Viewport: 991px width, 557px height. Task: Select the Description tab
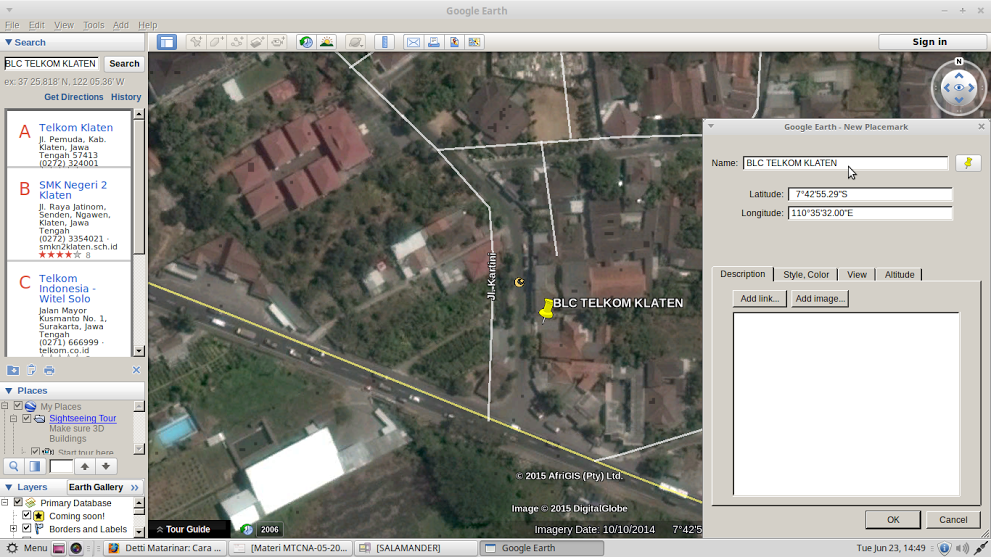point(743,274)
